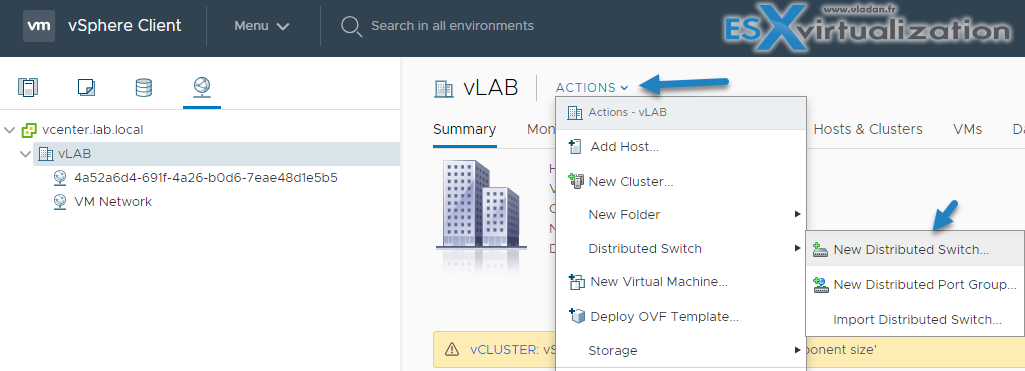Image resolution: width=1025 pixels, height=371 pixels.
Task: Choose New Cluster... menu entry
Action: 681,181
